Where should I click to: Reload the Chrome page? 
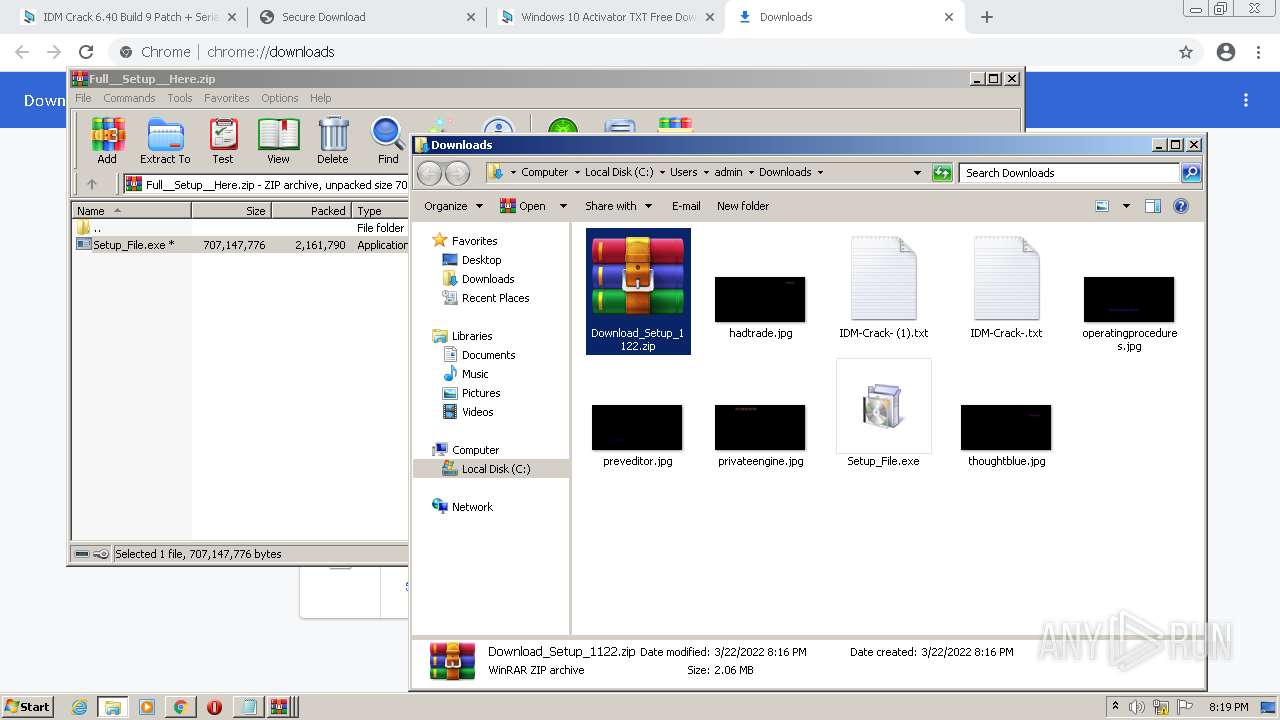[86, 52]
